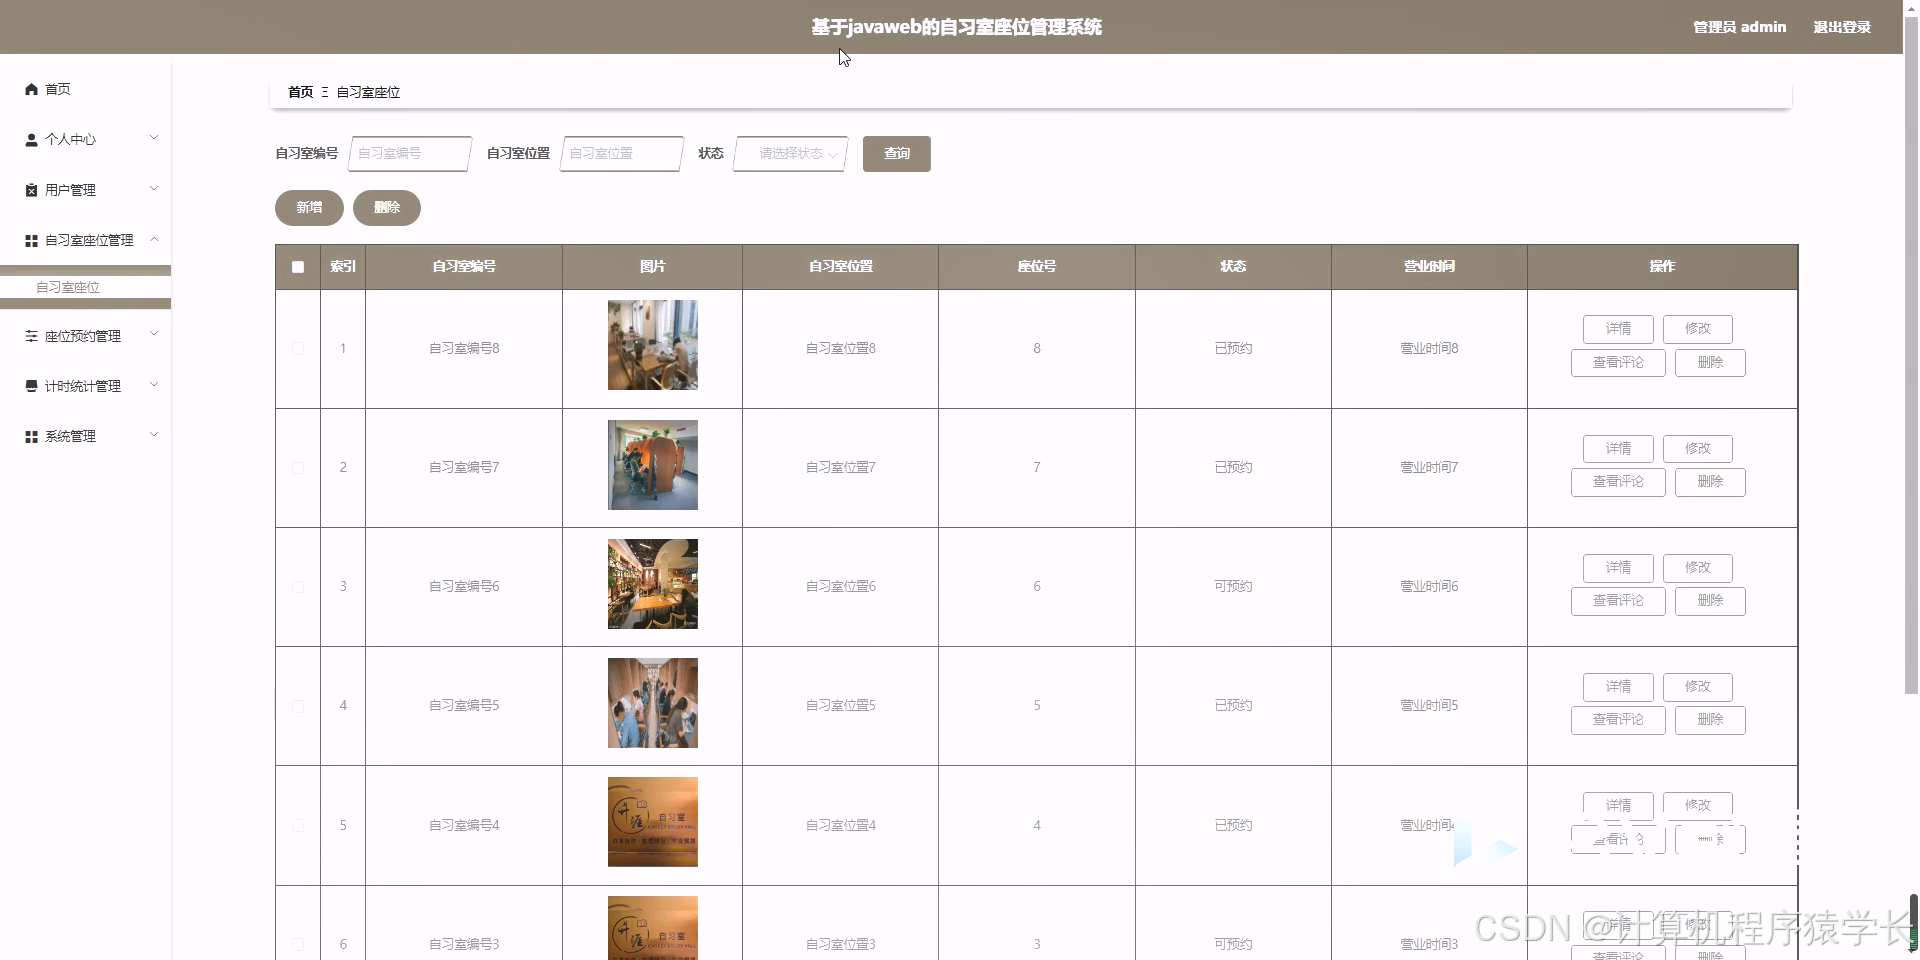This screenshot has width=1920, height=960.
Task: Open 详情 for 自习室编号5 row
Action: [1618, 687]
